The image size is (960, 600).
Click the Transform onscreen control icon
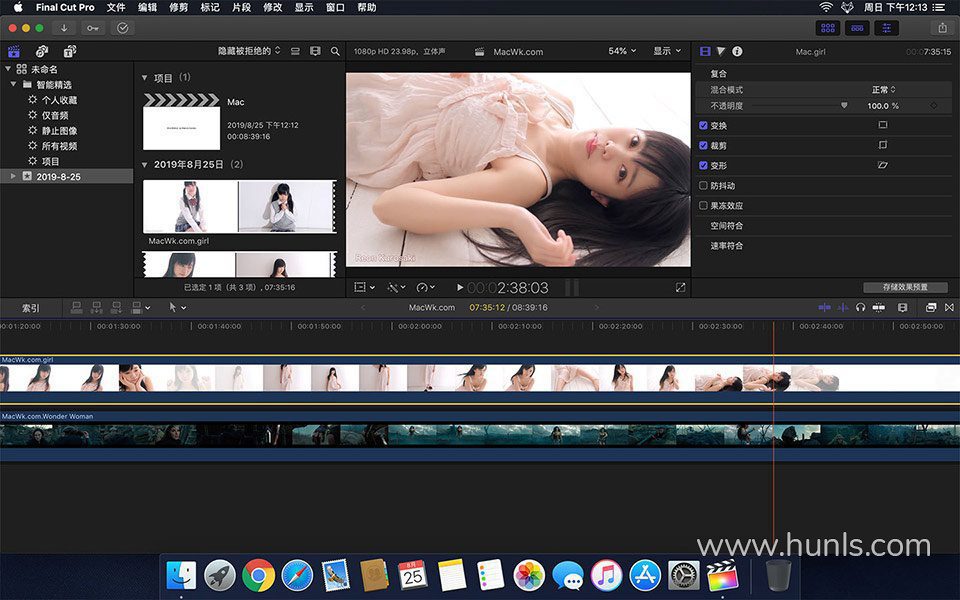point(882,125)
